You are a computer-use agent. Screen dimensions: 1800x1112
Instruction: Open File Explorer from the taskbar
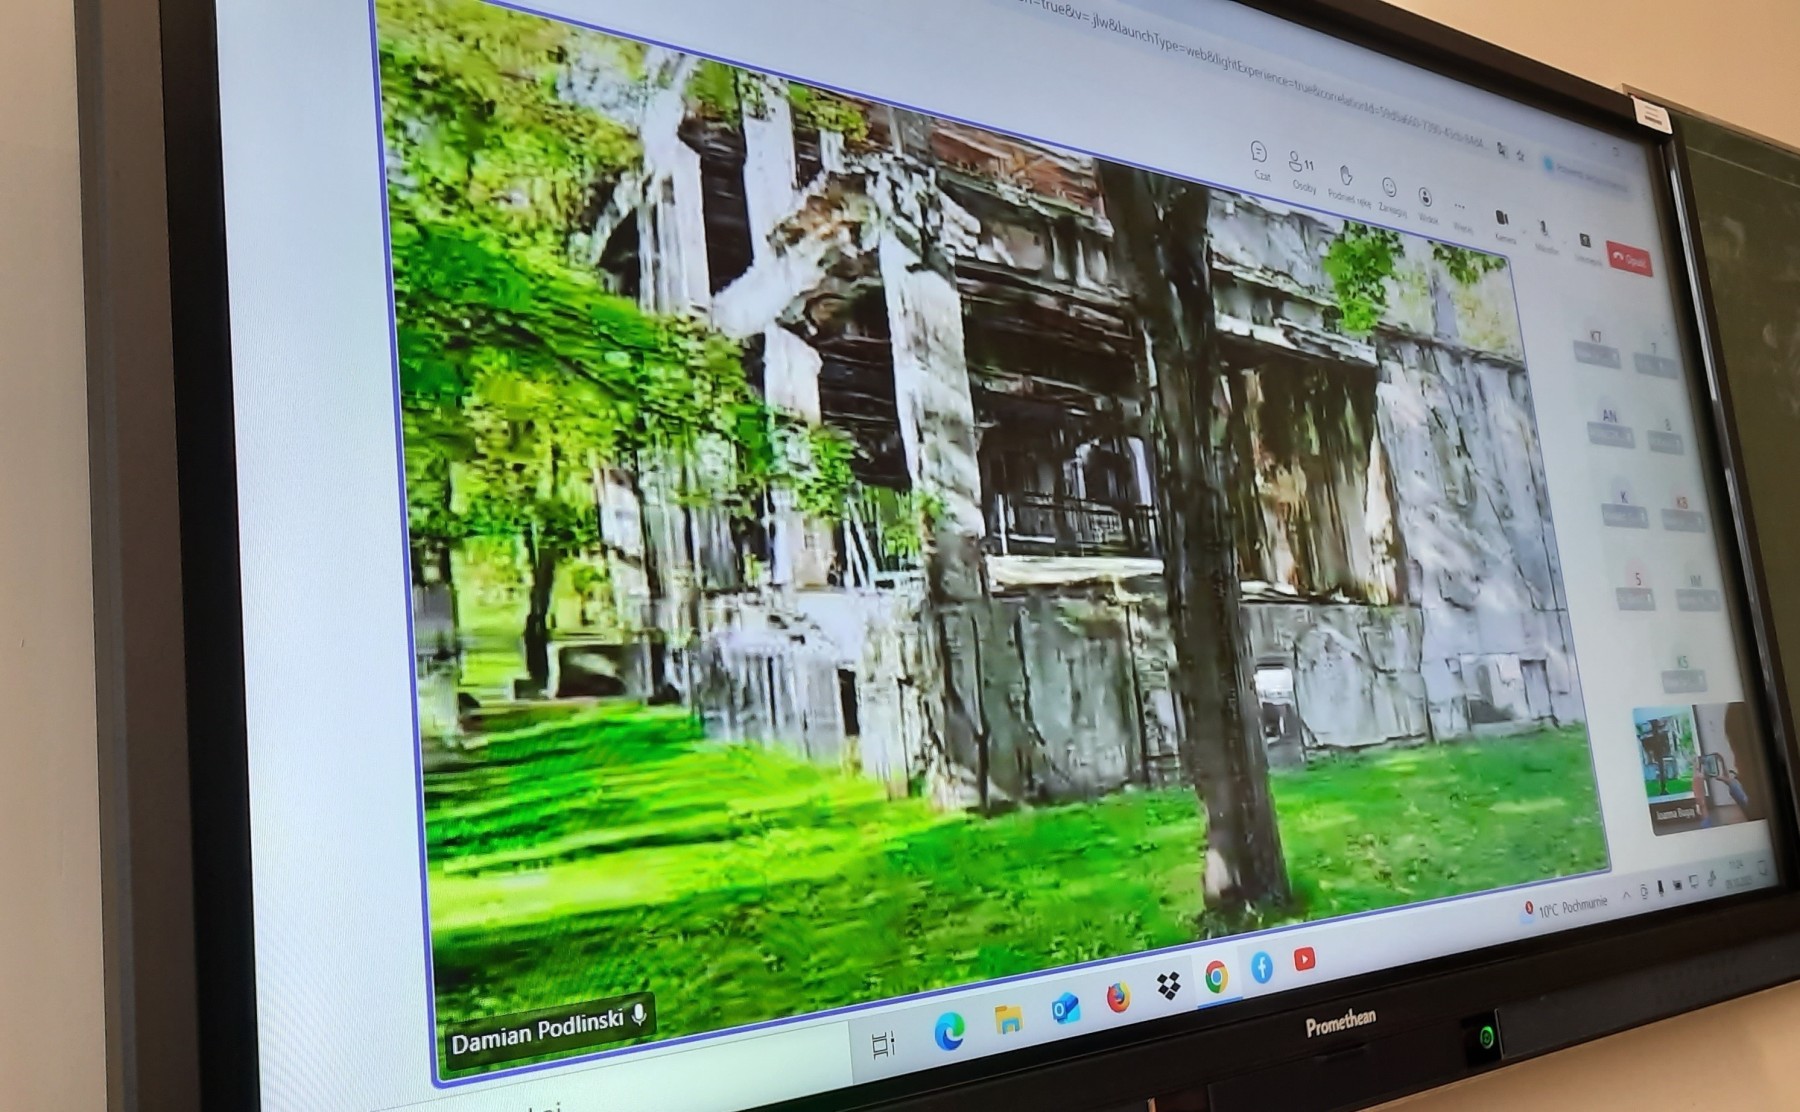1008,1019
